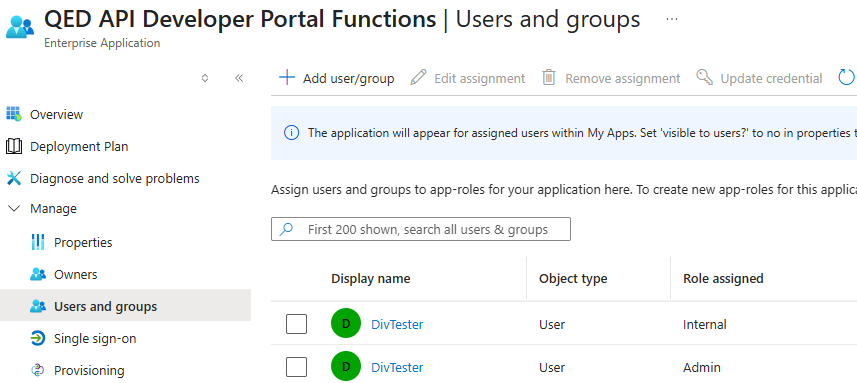
Task: Click Remove assignment button label
Action: 623,79
